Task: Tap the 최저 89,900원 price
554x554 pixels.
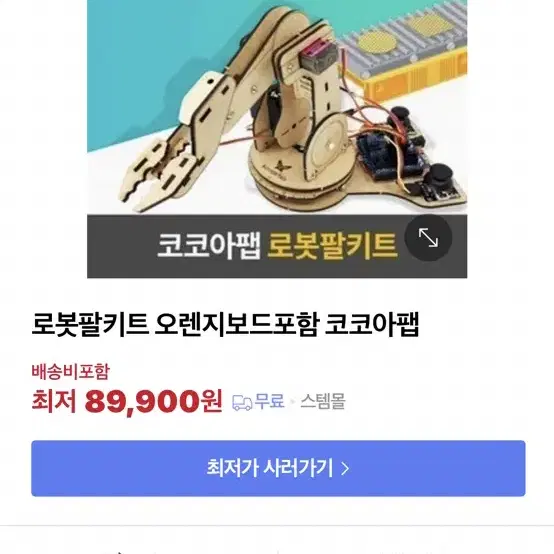Action: coord(127,401)
